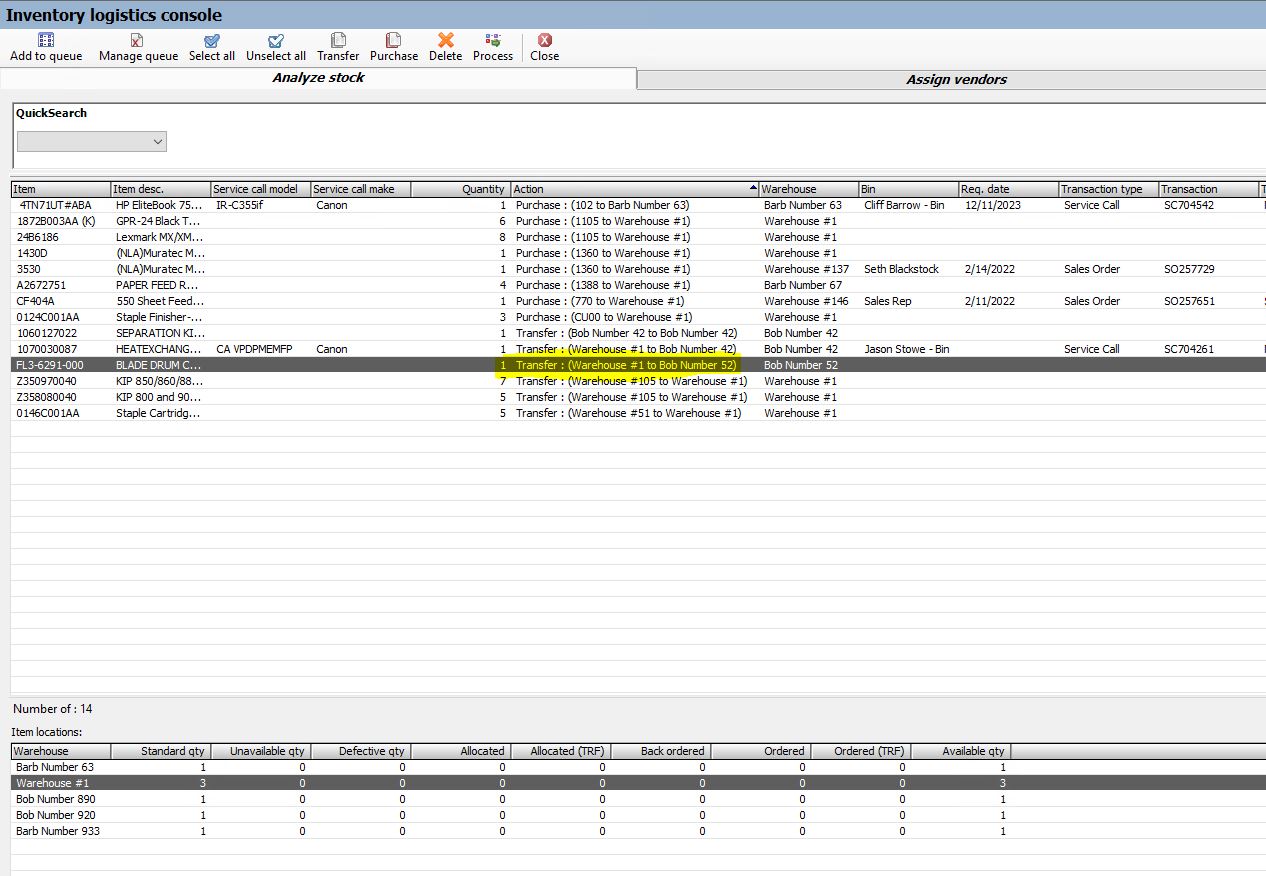
Task: Click transaction SO257651 cell
Action: [x=1189, y=301]
